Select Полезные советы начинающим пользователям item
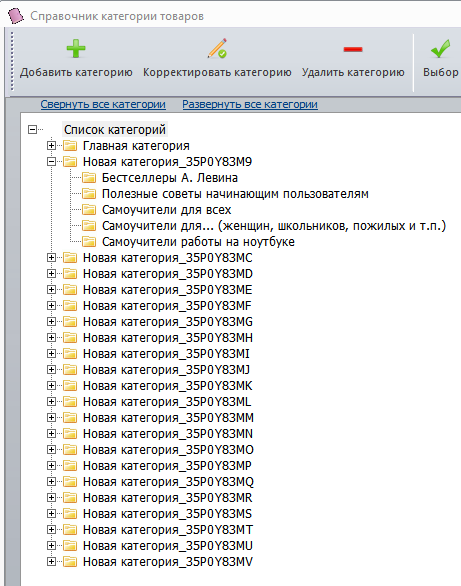 click(x=235, y=194)
